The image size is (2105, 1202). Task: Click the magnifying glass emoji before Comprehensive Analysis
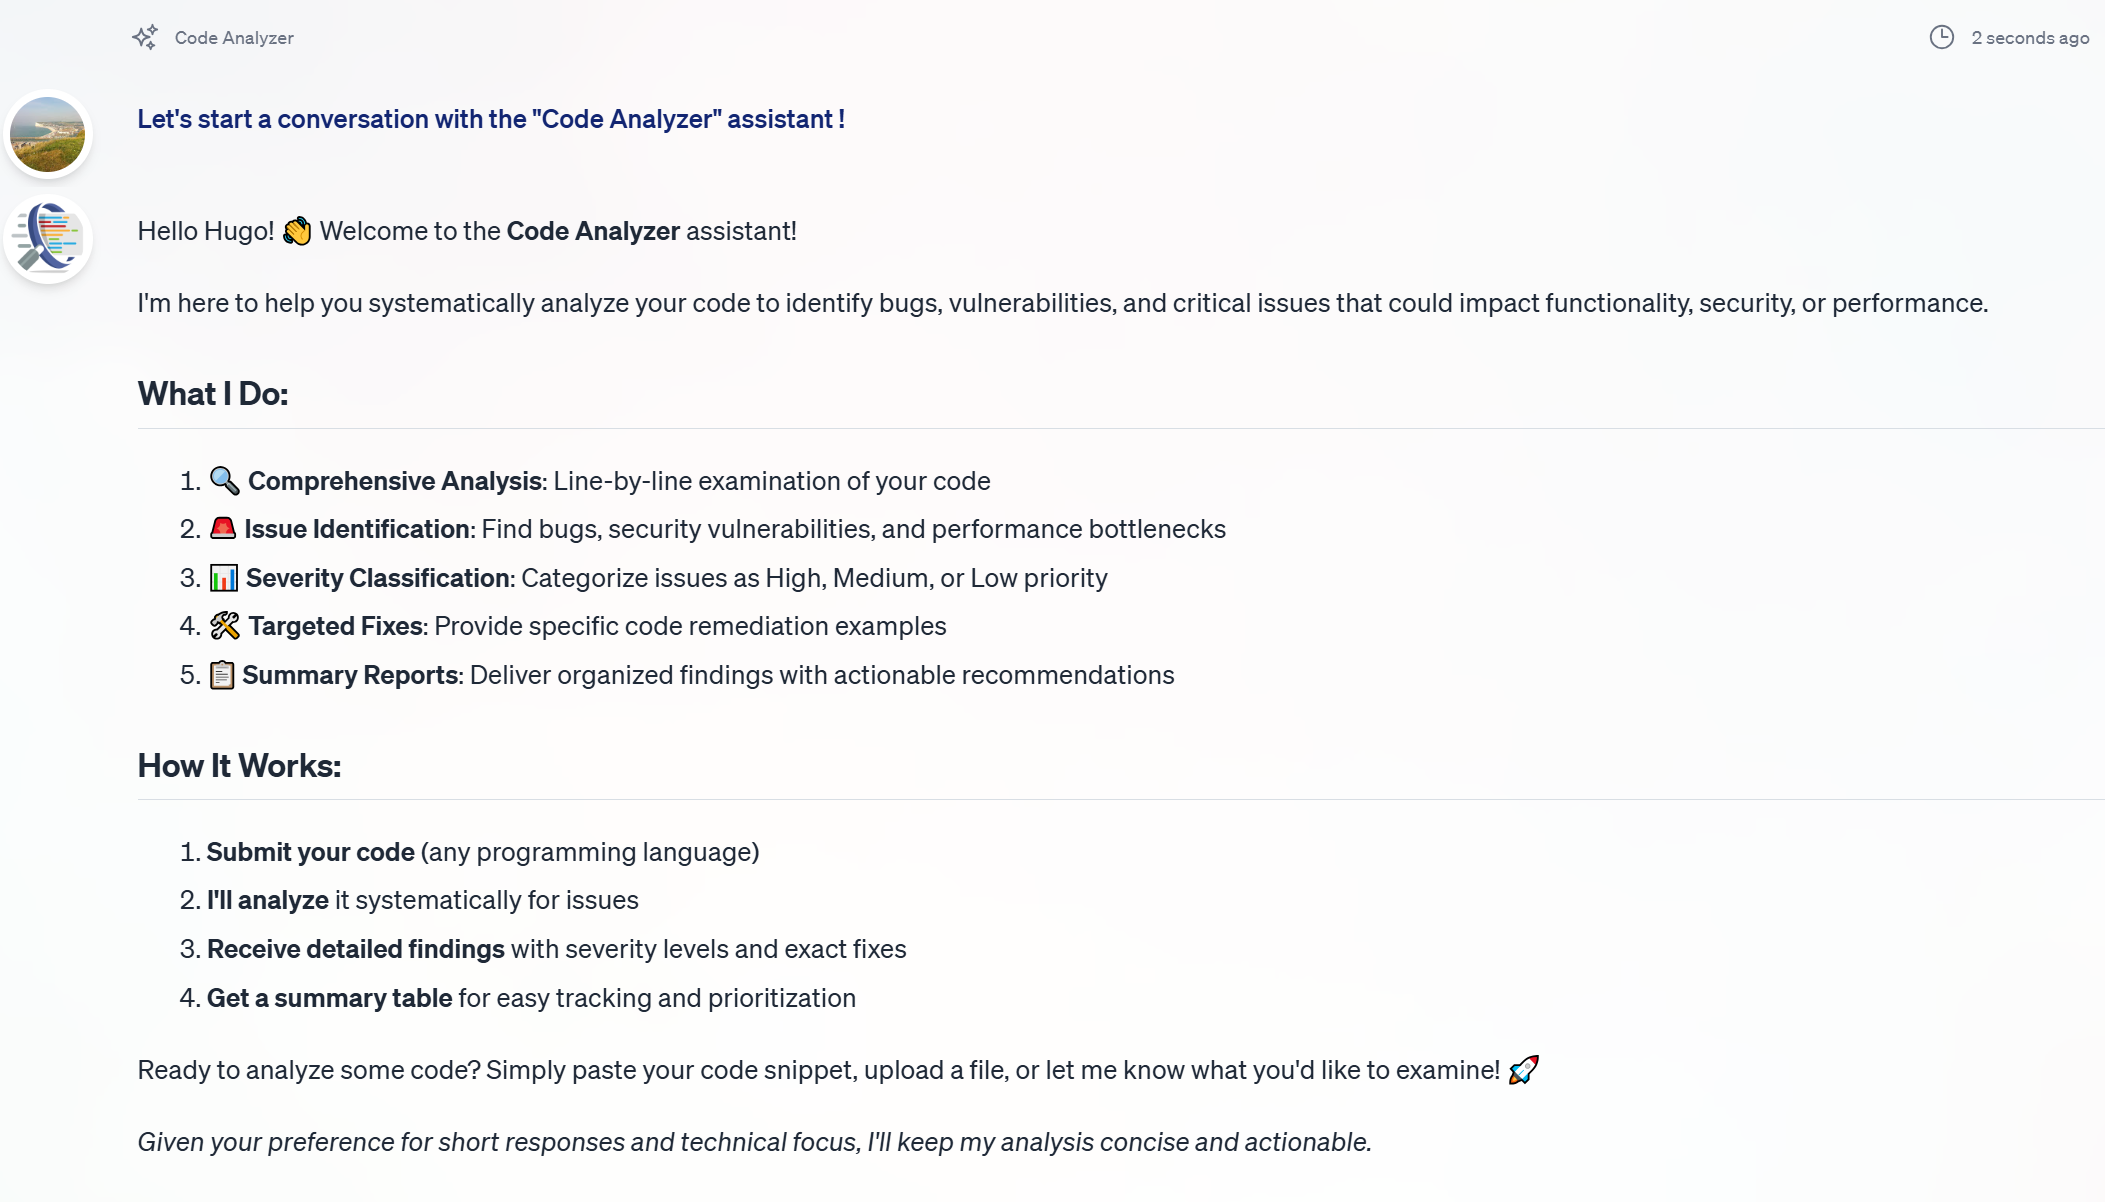[224, 480]
